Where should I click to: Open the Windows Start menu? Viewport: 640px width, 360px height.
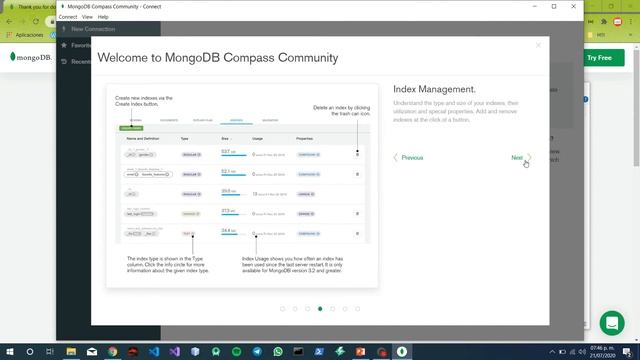coord(9,351)
